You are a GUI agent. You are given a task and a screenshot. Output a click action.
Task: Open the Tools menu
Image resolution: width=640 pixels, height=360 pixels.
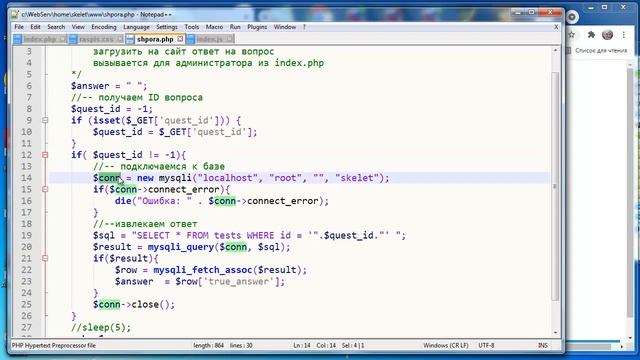click(x=191, y=27)
